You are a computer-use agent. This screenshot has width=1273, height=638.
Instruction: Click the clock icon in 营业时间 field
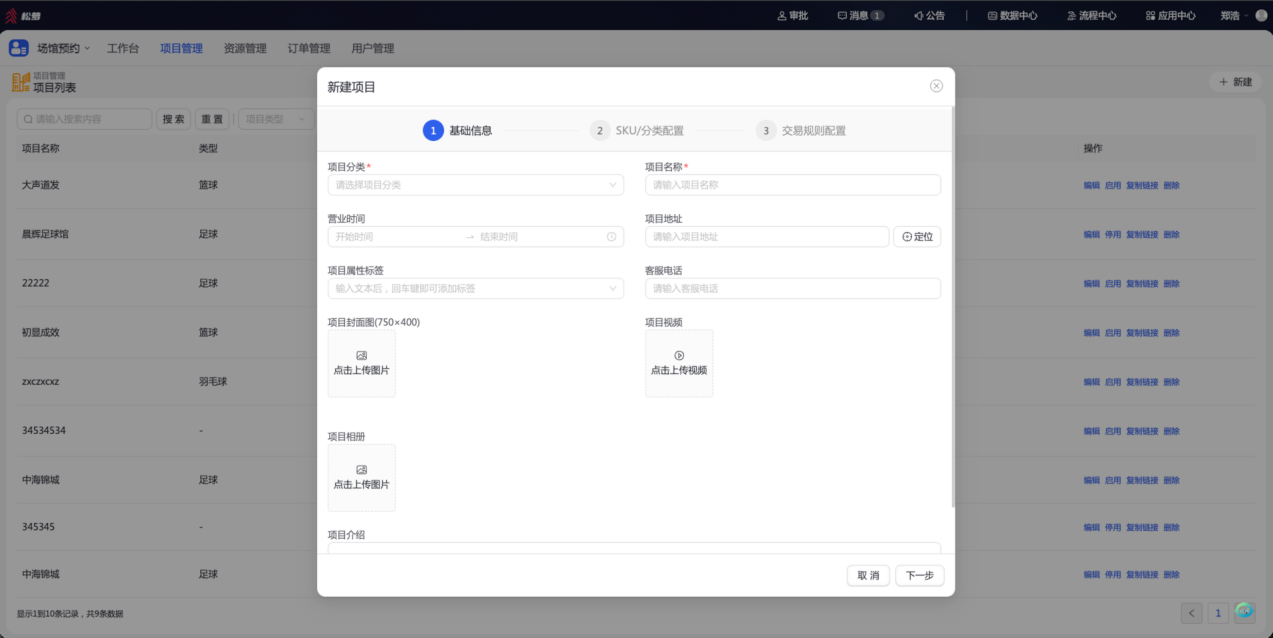point(611,237)
